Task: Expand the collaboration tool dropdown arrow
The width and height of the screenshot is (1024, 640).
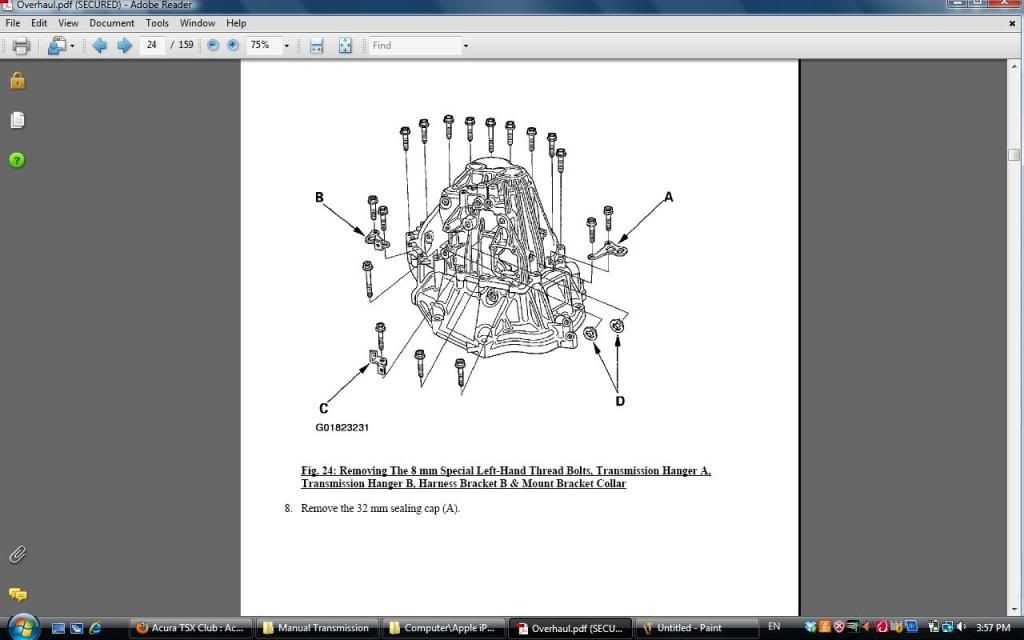Action: (72, 46)
